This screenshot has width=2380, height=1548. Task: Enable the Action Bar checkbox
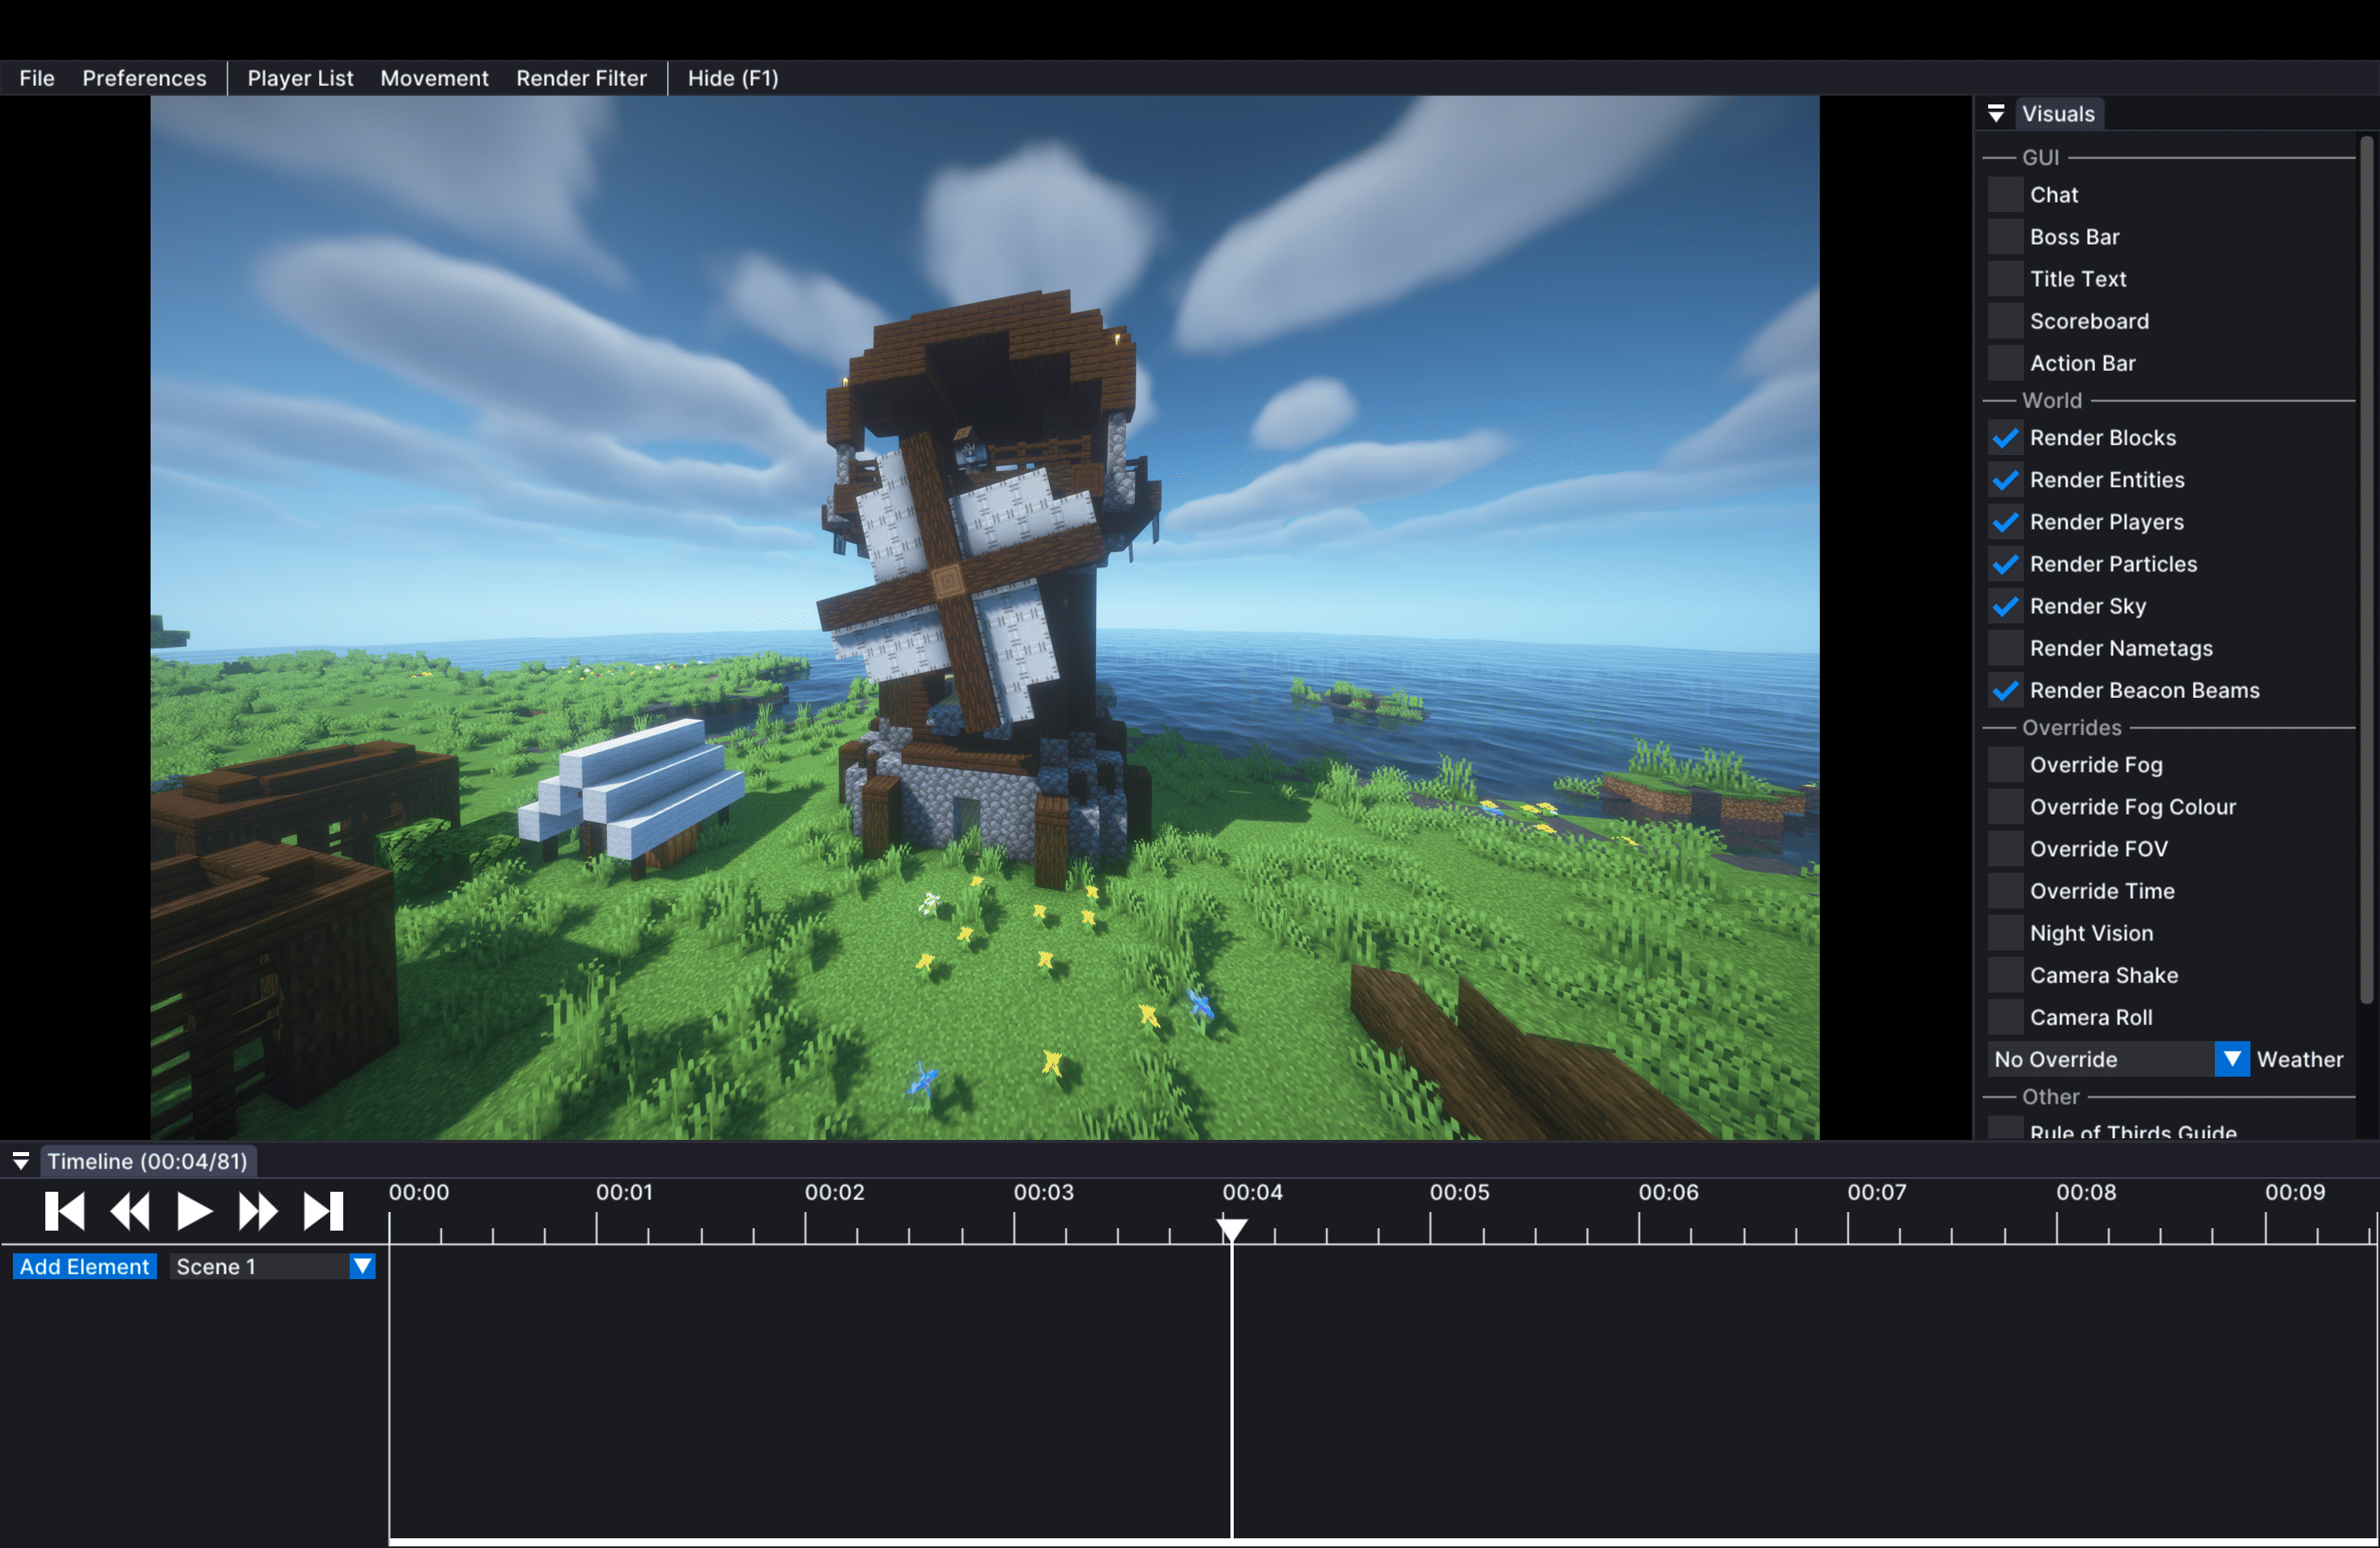(2005, 363)
